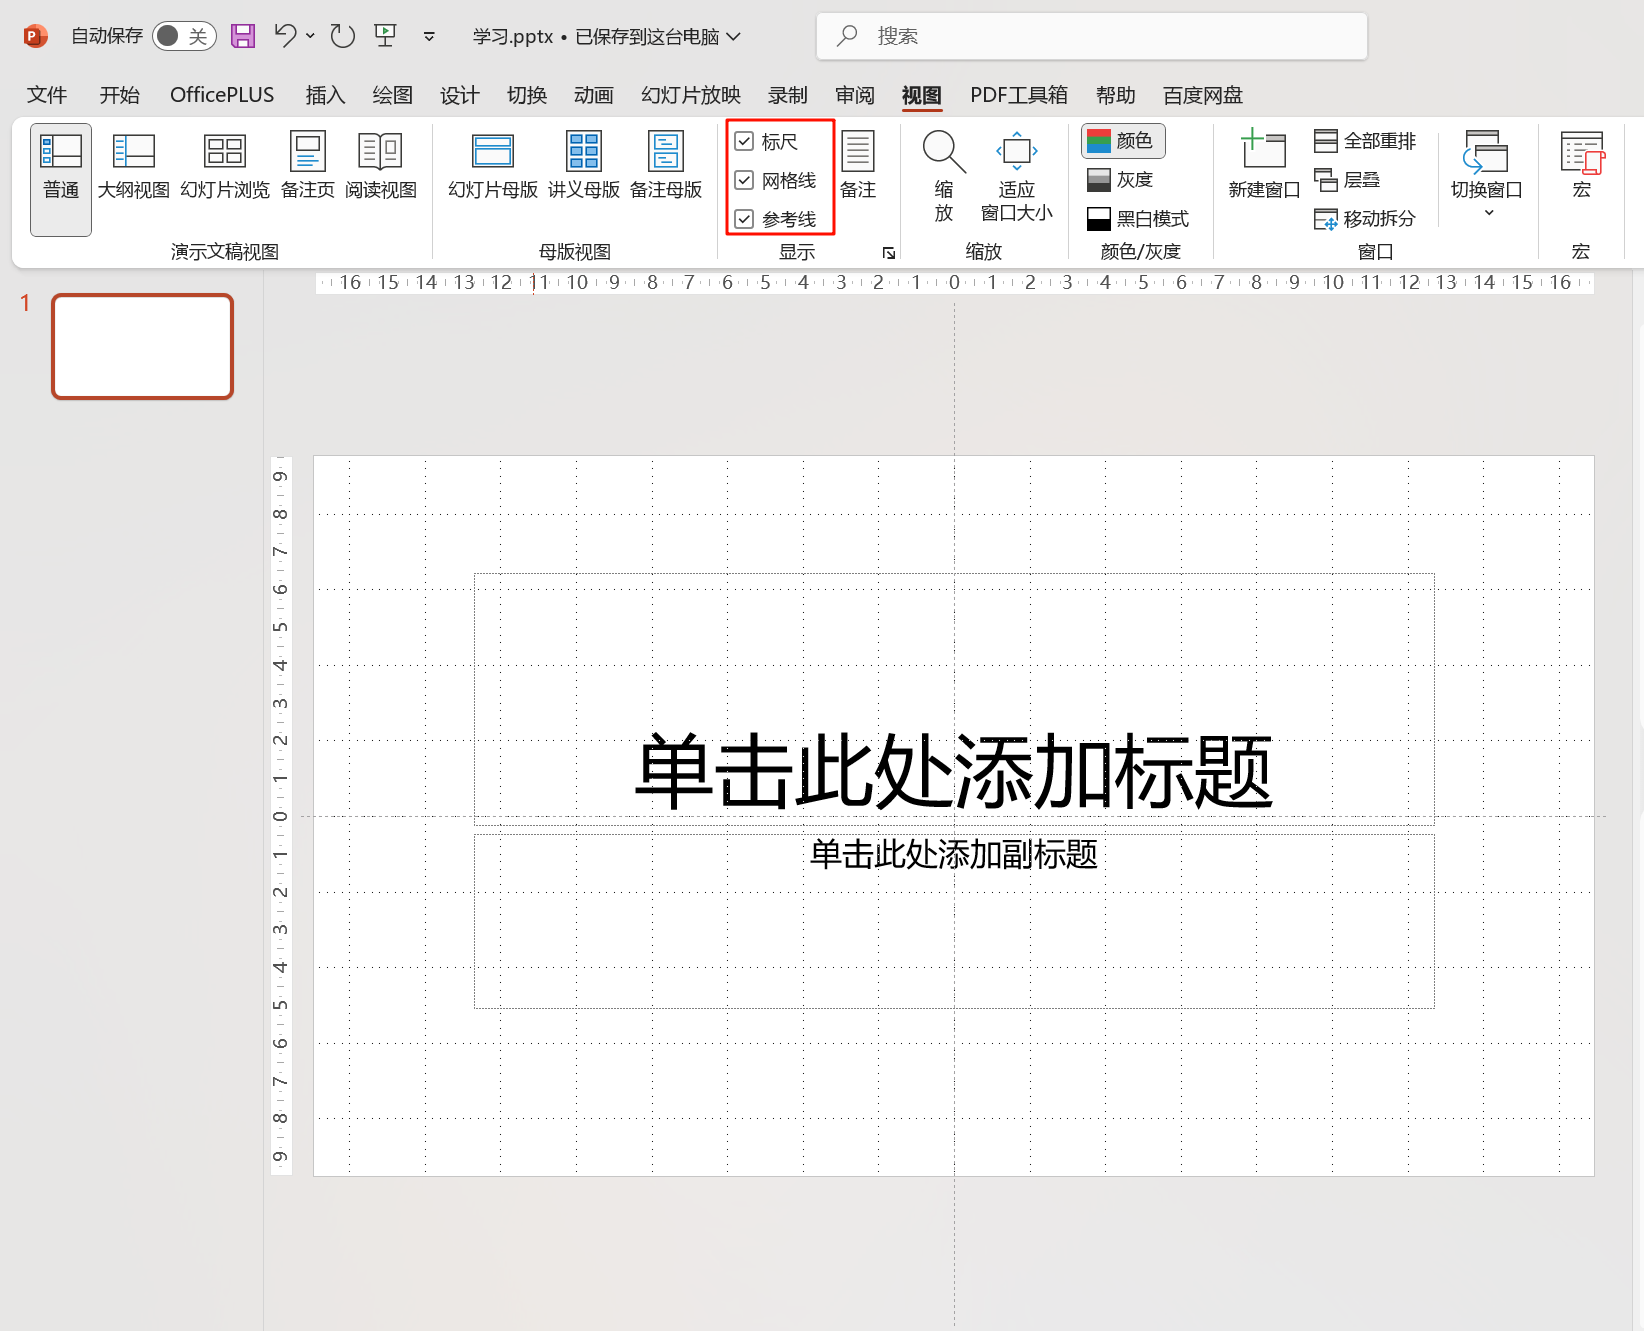Click the Save icon in title bar
The height and width of the screenshot is (1331, 1644).
(x=243, y=37)
